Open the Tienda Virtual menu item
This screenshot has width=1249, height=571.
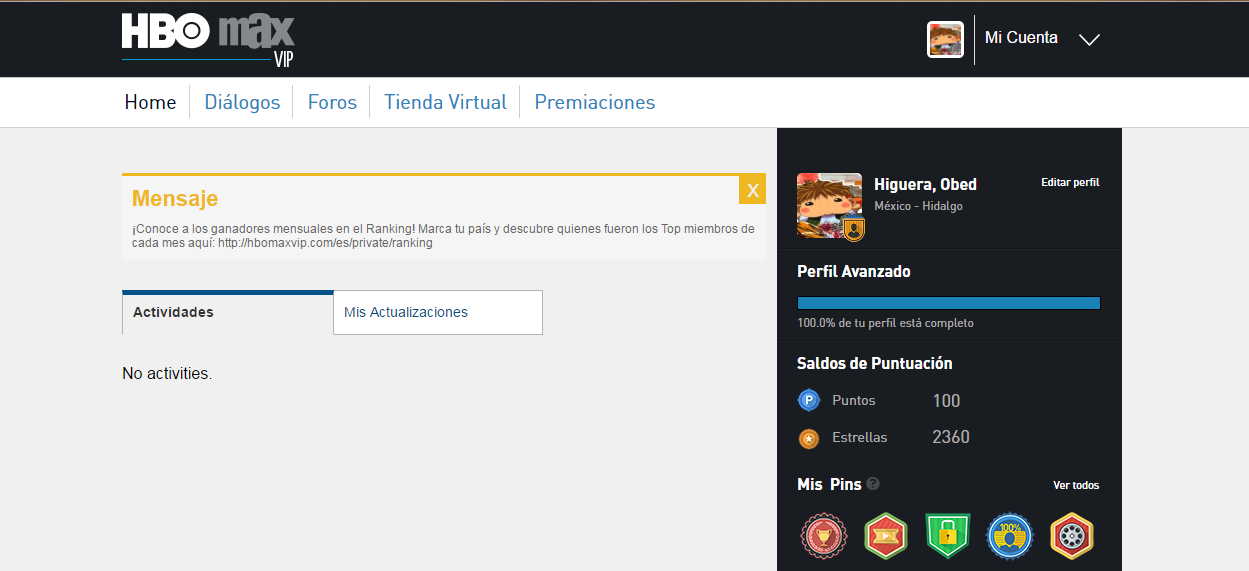tap(445, 102)
